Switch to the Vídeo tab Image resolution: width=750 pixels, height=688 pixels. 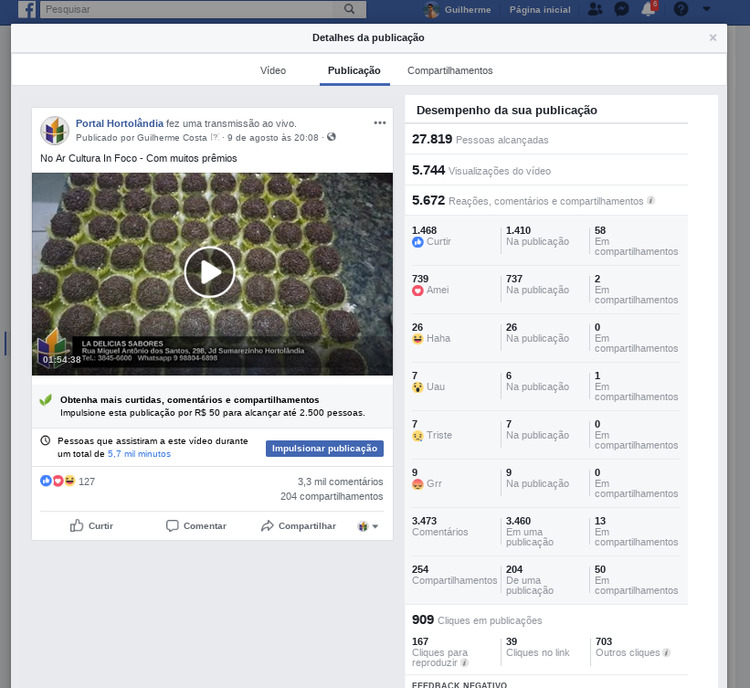[273, 71]
